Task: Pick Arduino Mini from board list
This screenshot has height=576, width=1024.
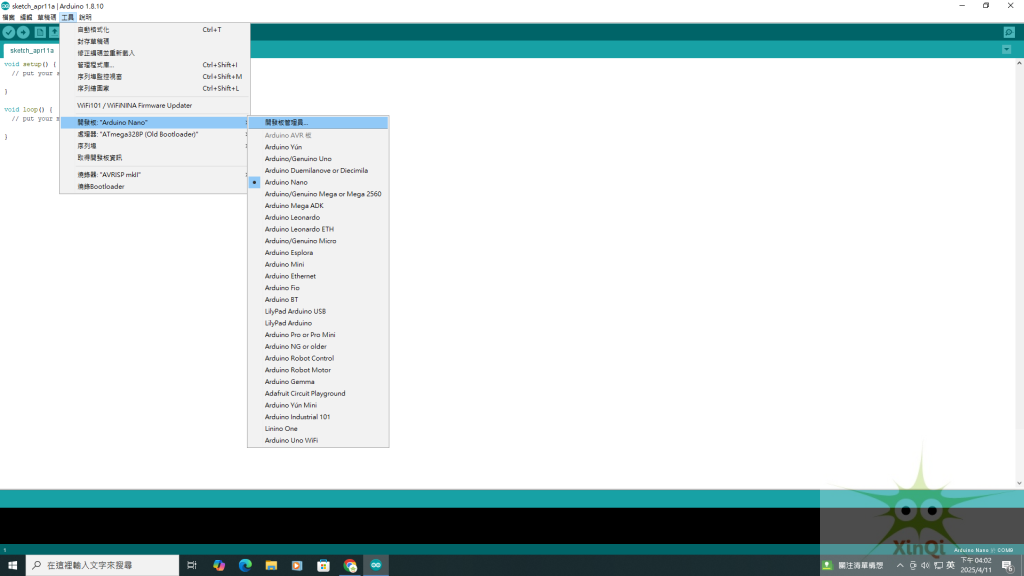Action: tap(318, 264)
